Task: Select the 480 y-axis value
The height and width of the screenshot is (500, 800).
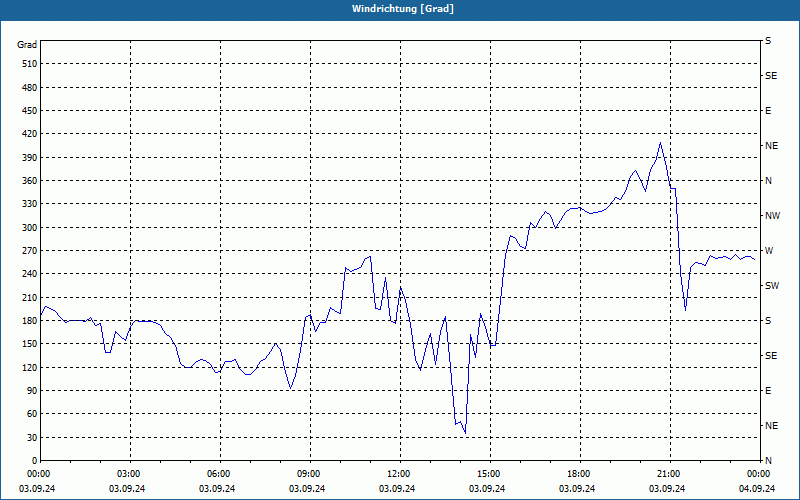Action: tap(30, 87)
